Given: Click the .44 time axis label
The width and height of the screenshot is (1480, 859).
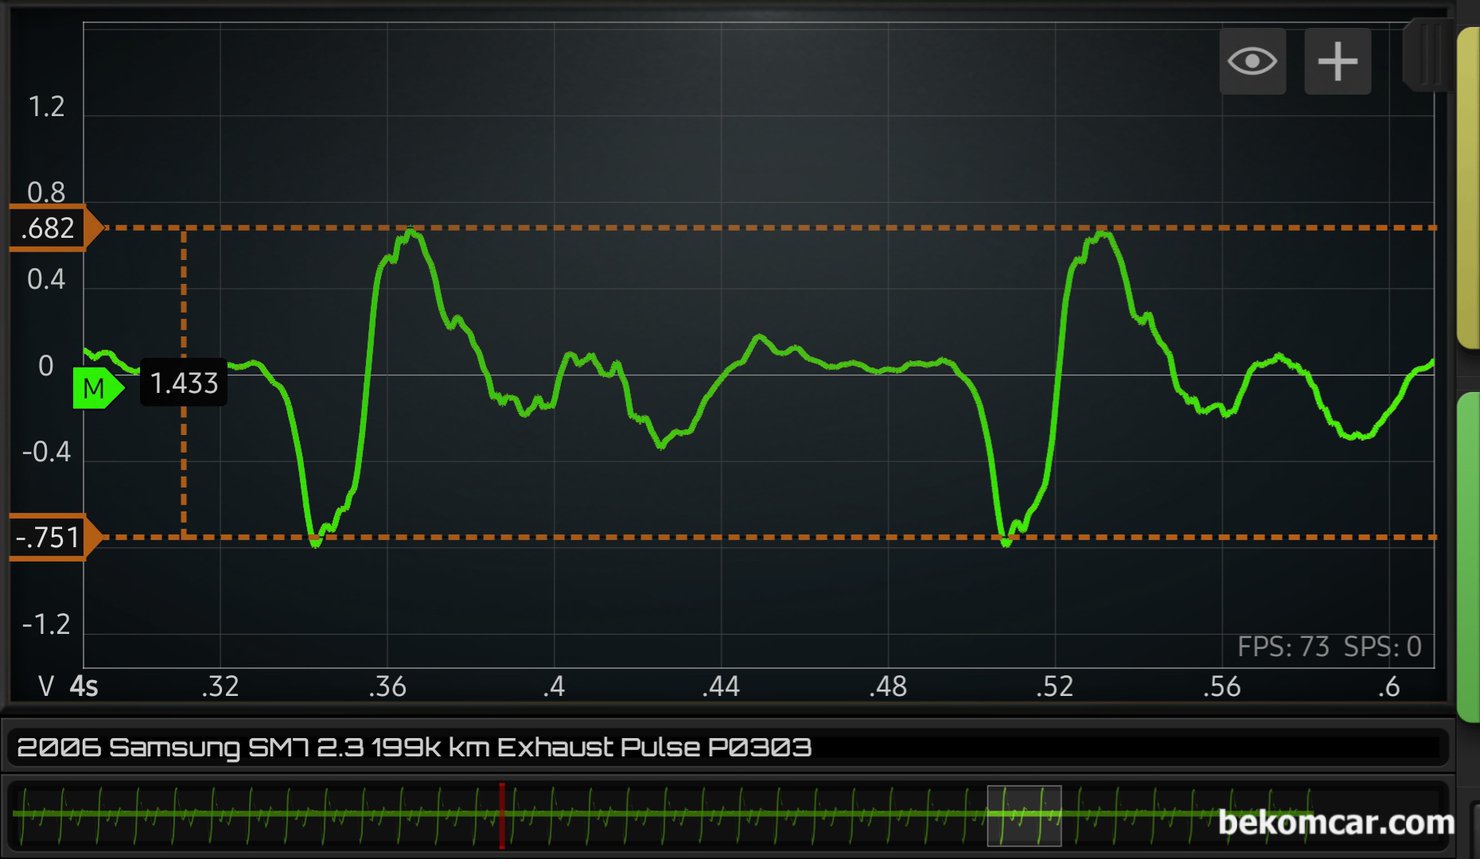Looking at the screenshot, I should (x=720, y=686).
